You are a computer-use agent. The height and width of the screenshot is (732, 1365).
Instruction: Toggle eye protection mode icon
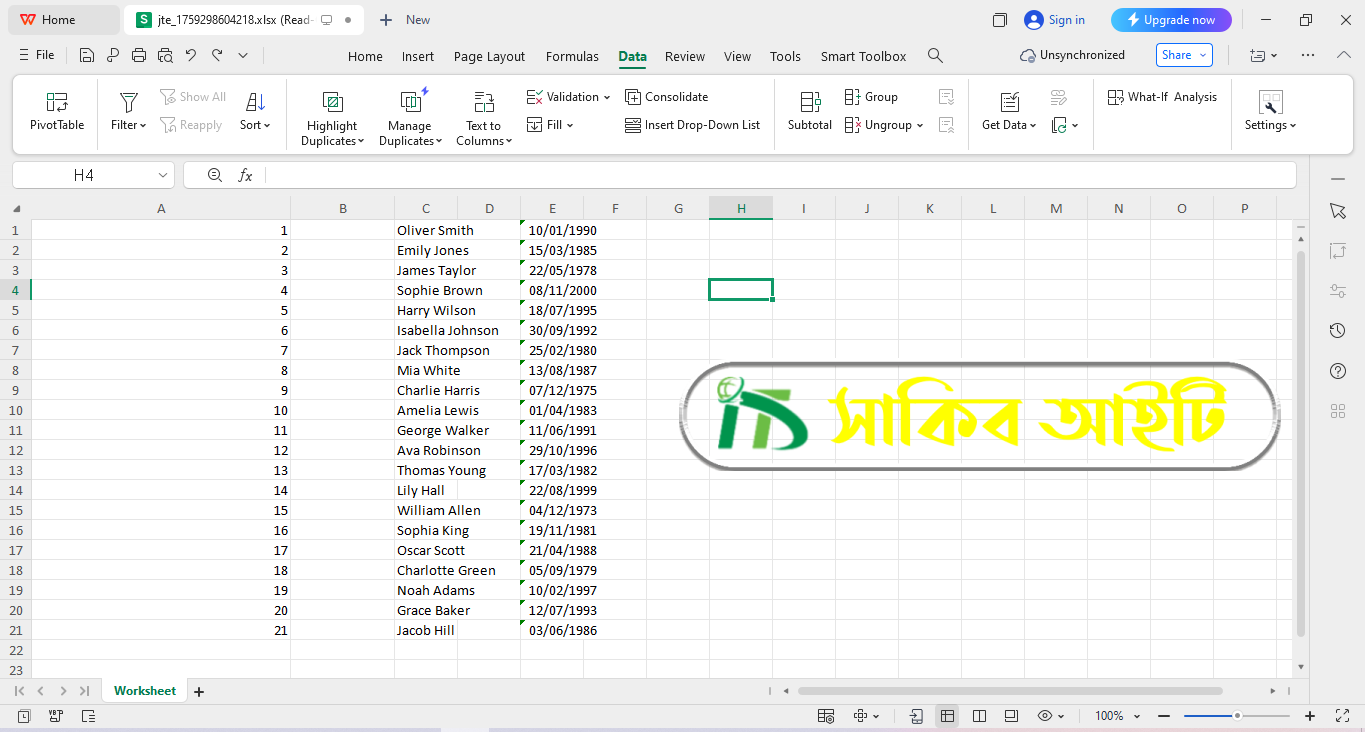click(1045, 716)
